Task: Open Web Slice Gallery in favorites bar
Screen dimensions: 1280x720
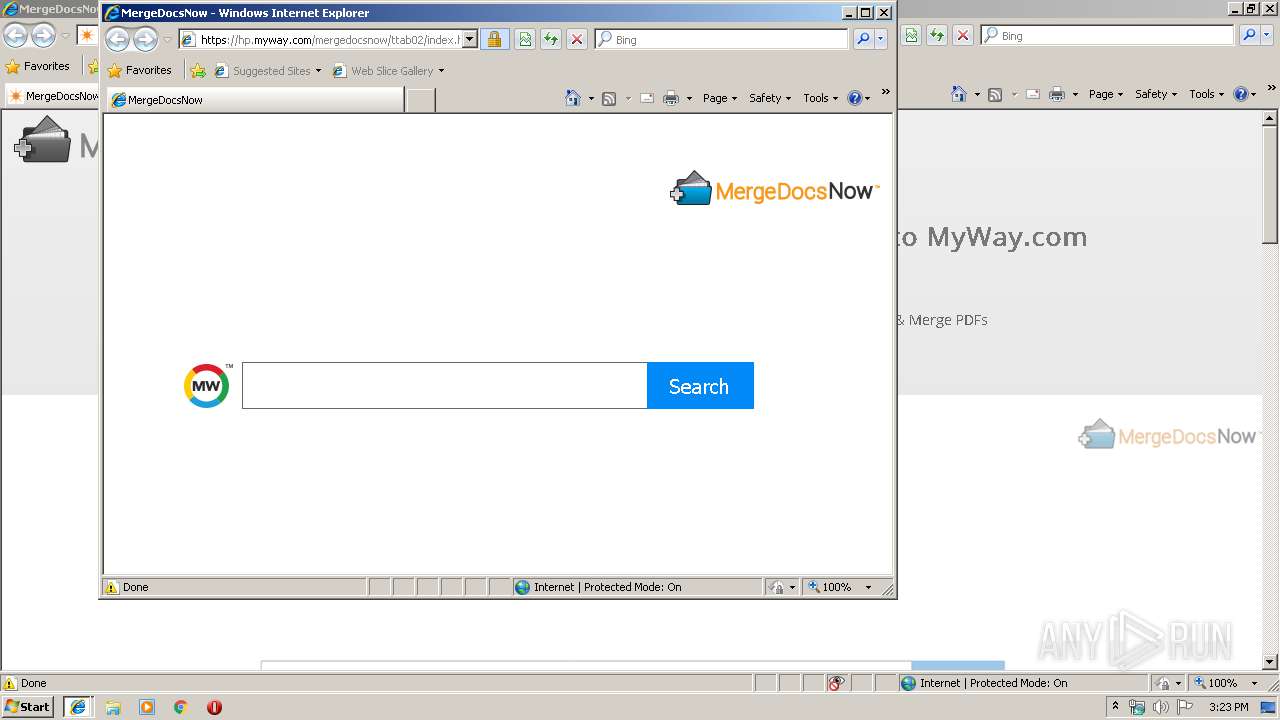Action: pos(387,70)
